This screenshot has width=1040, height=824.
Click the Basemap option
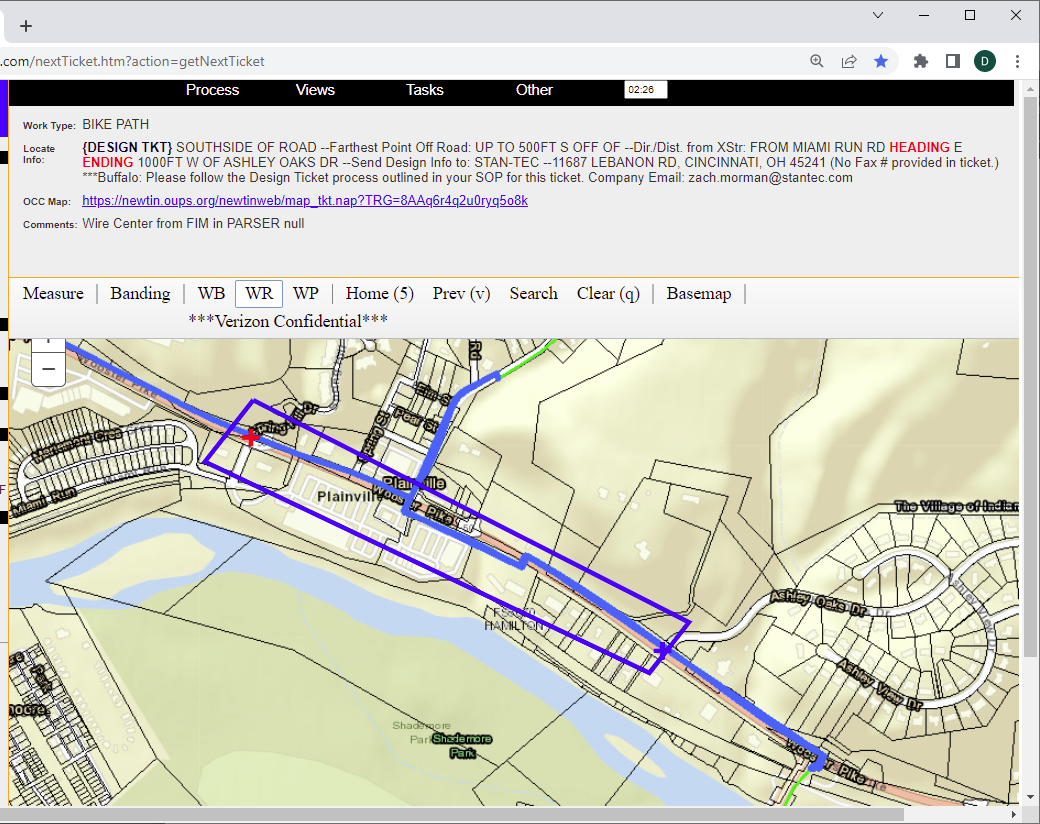pos(699,293)
